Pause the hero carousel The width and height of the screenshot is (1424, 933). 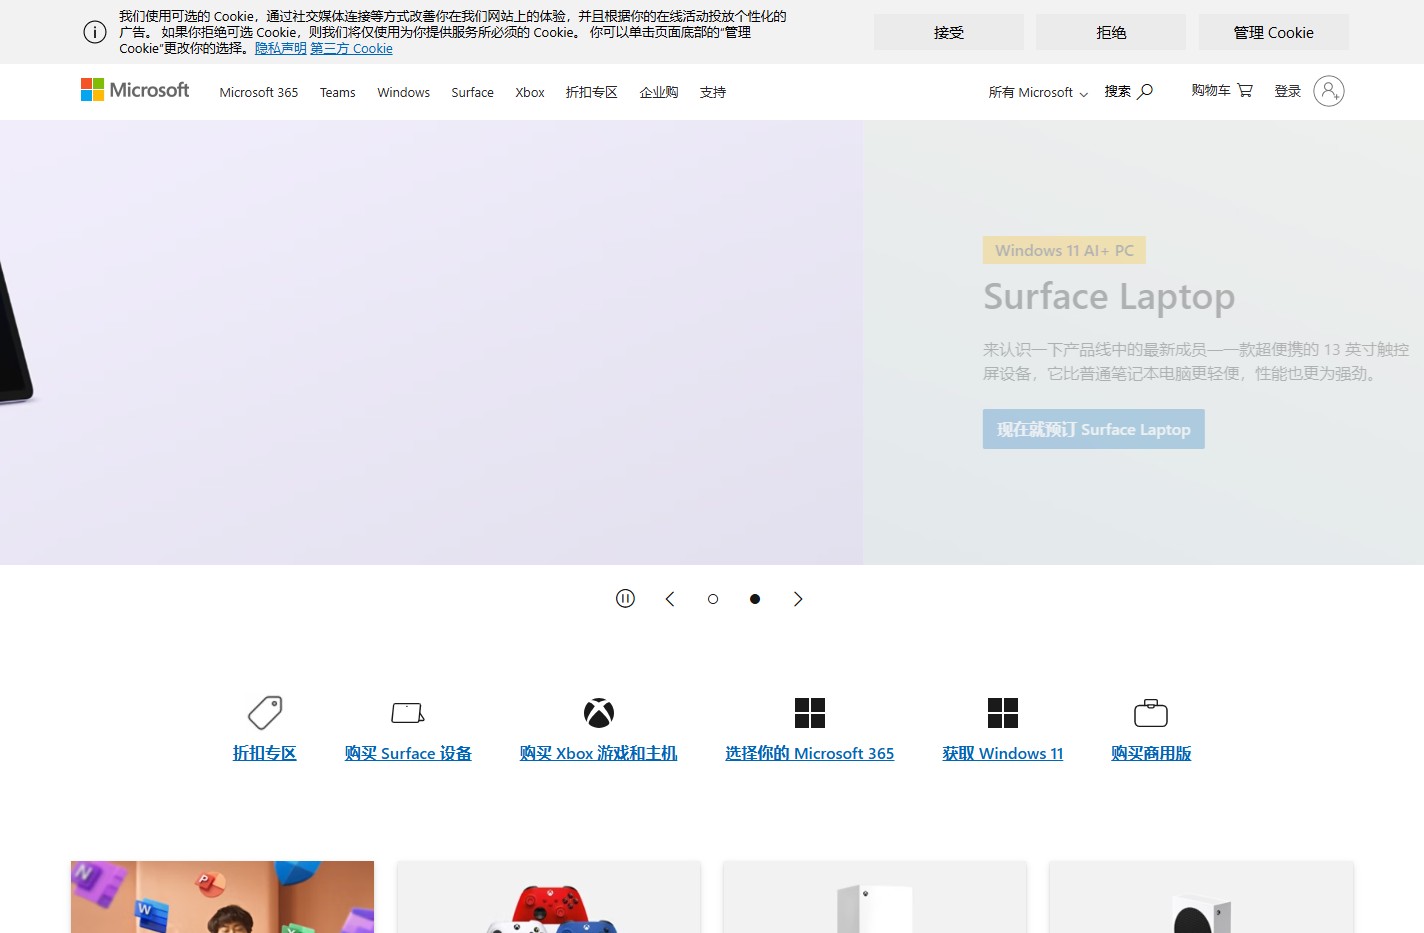click(x=625, y=599)
